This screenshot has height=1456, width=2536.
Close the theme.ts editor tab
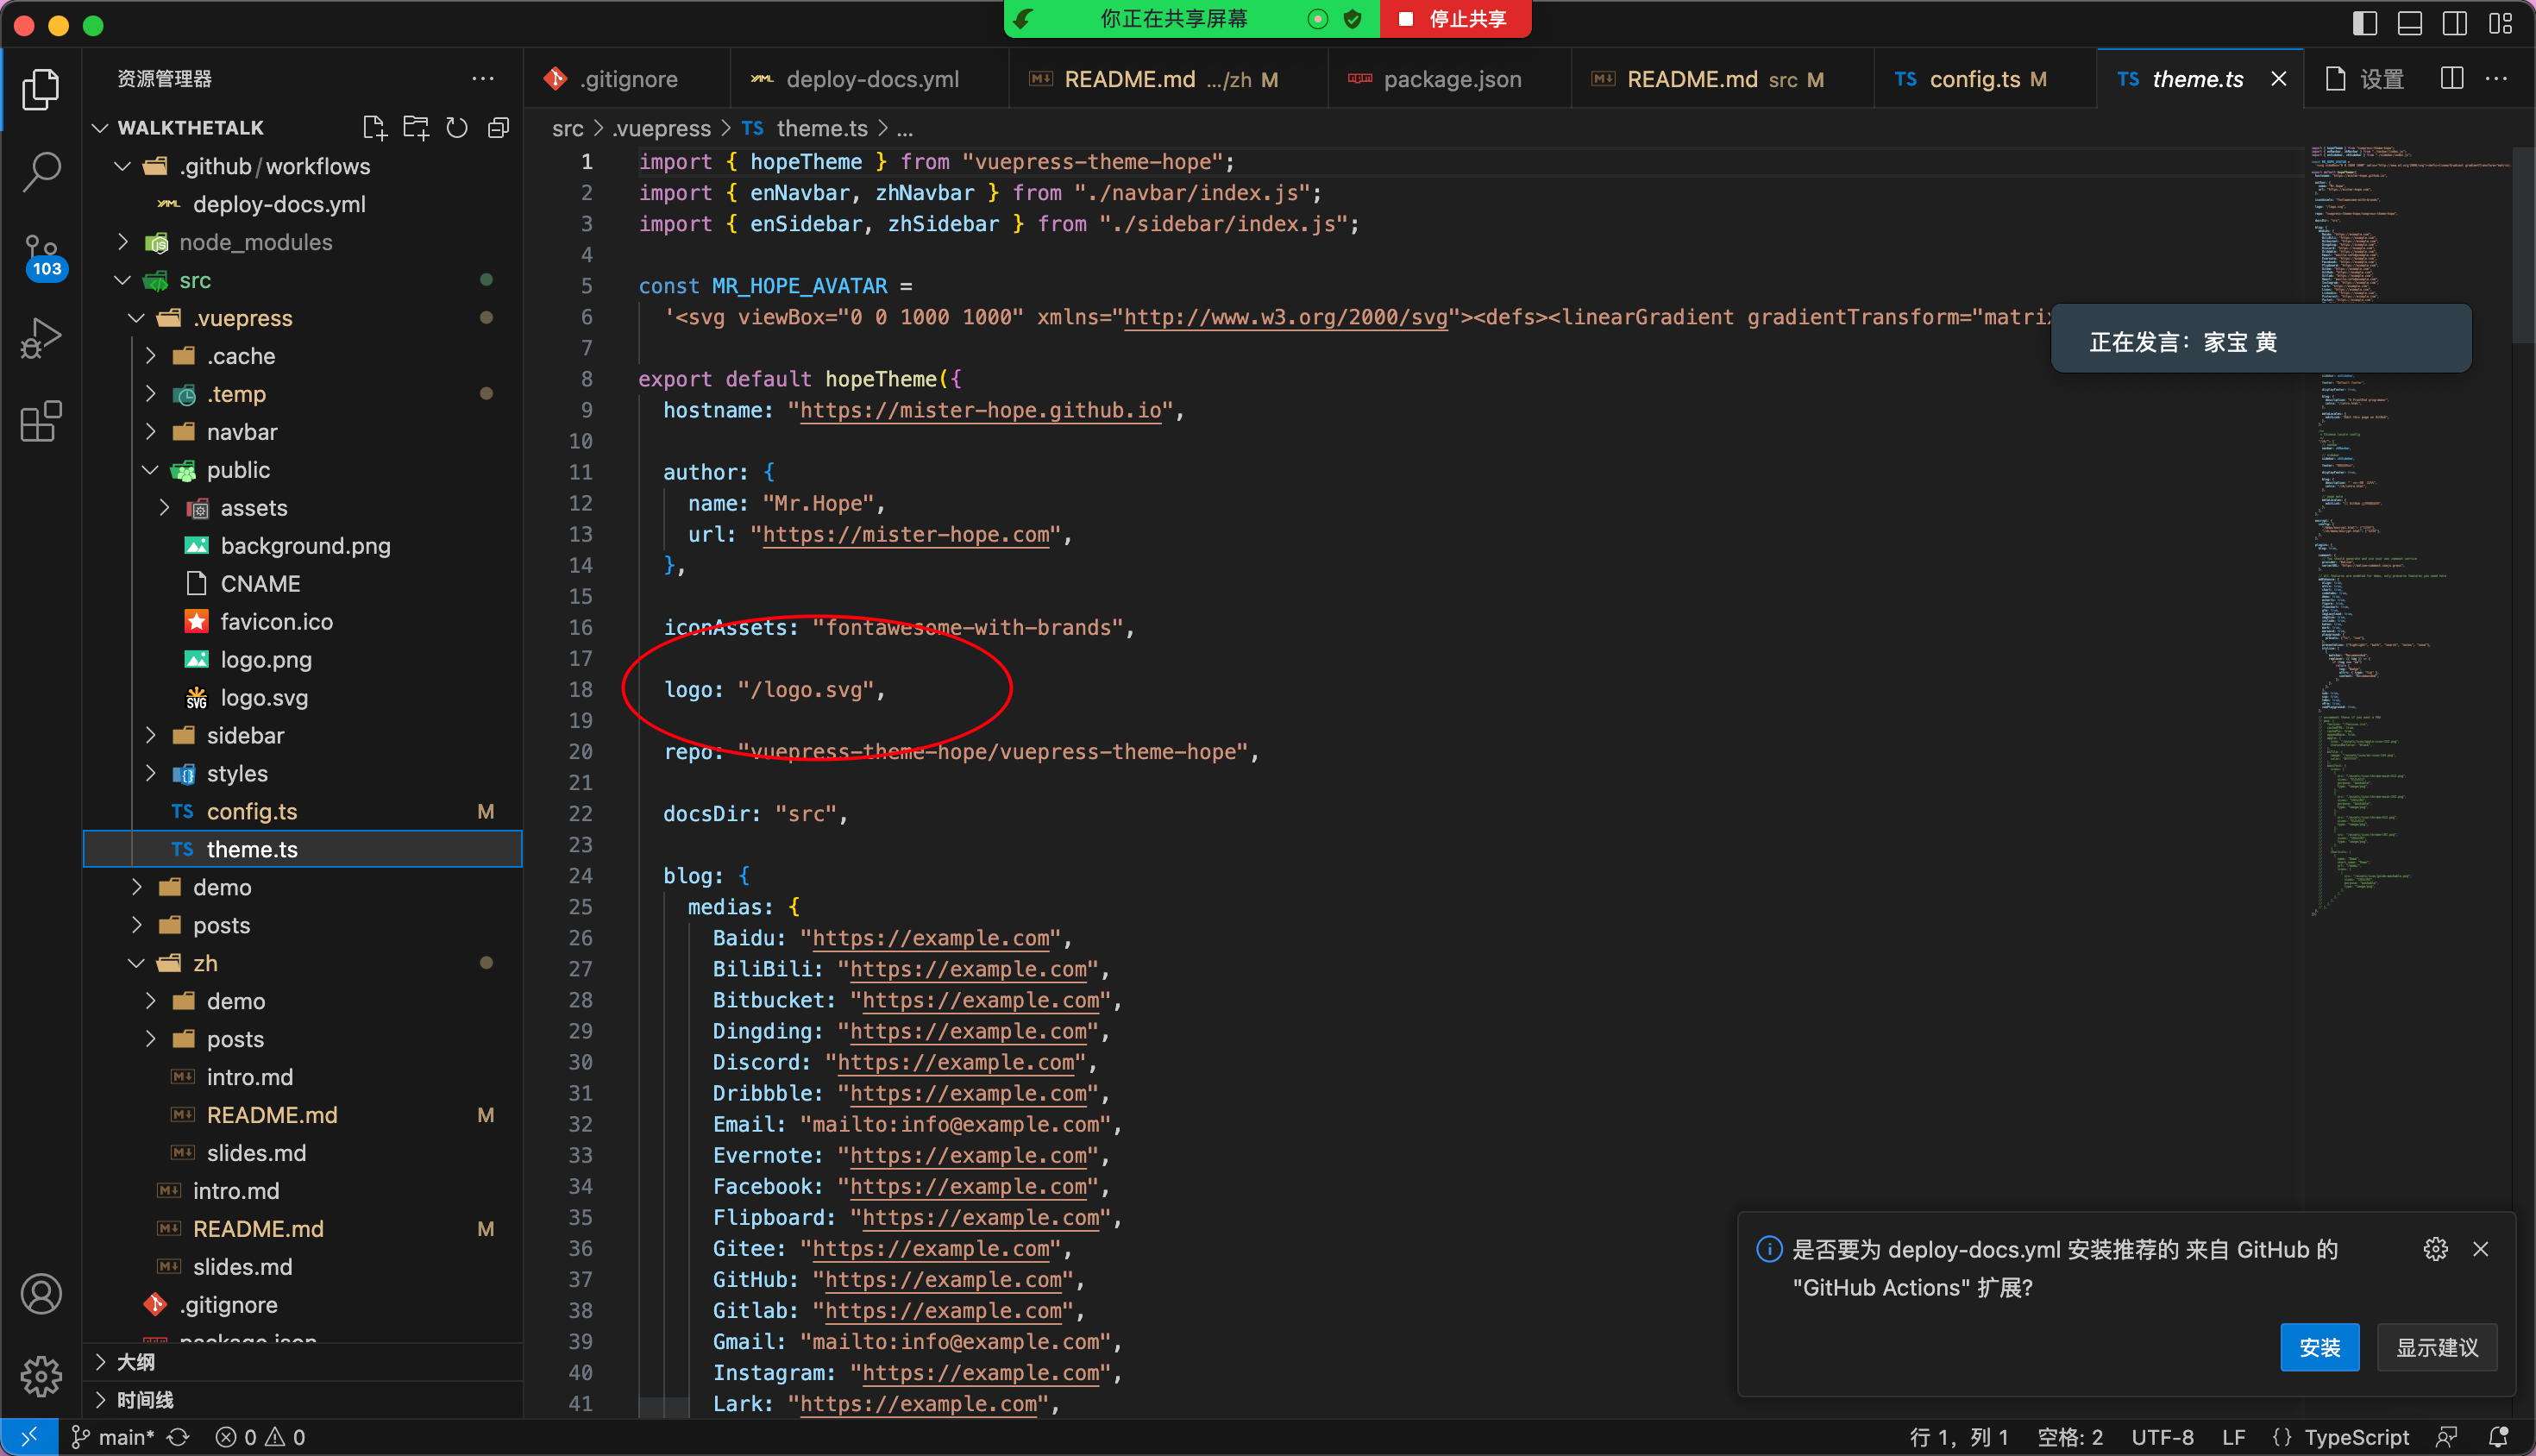click(x=2279, y=78)
